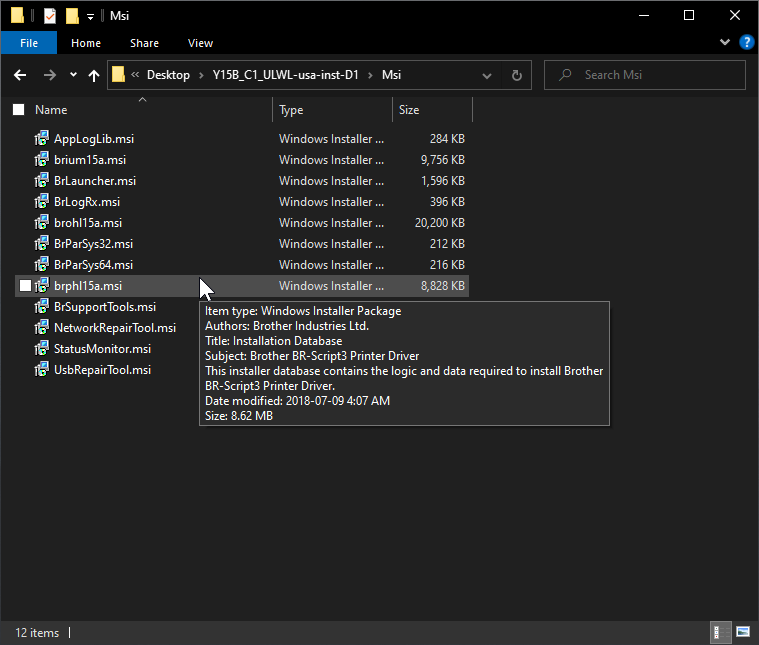The image size is (759, 645).
Task: Select the file name BrParSys64.msi
Action: coord(93,265)
